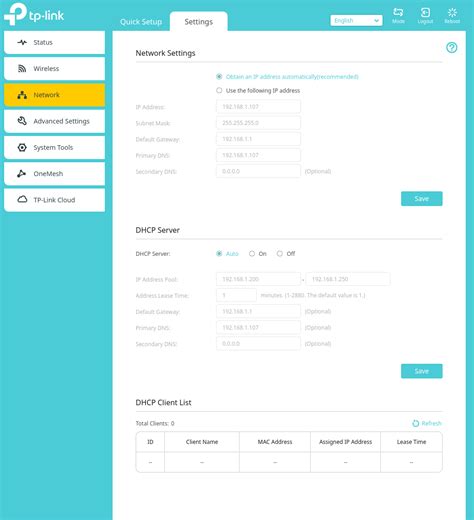Open Advanced Settings from sidebar
This screenshot has width=474, height=520.
pos(54,121)
